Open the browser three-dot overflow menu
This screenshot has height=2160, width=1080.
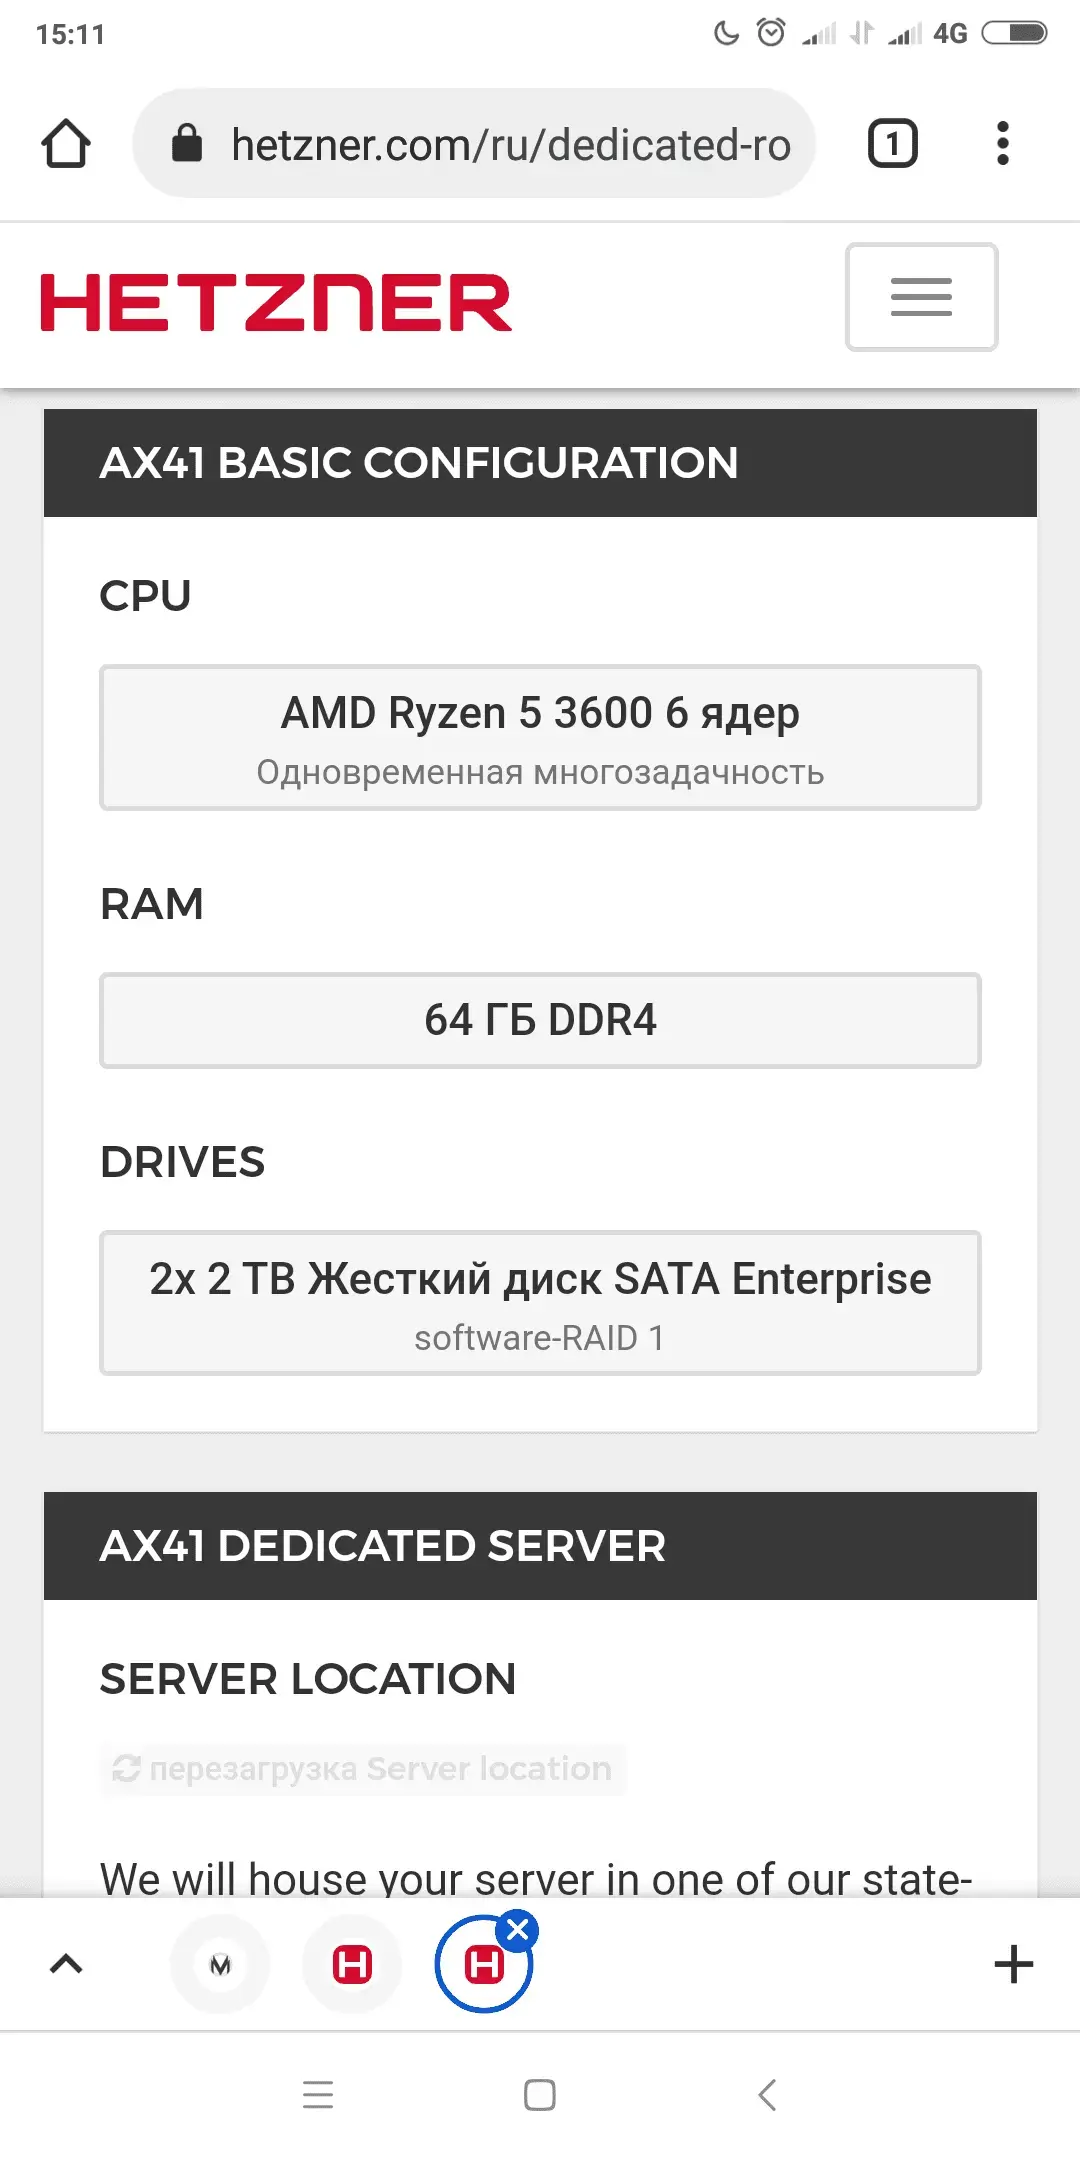[x=1003, y=143]
